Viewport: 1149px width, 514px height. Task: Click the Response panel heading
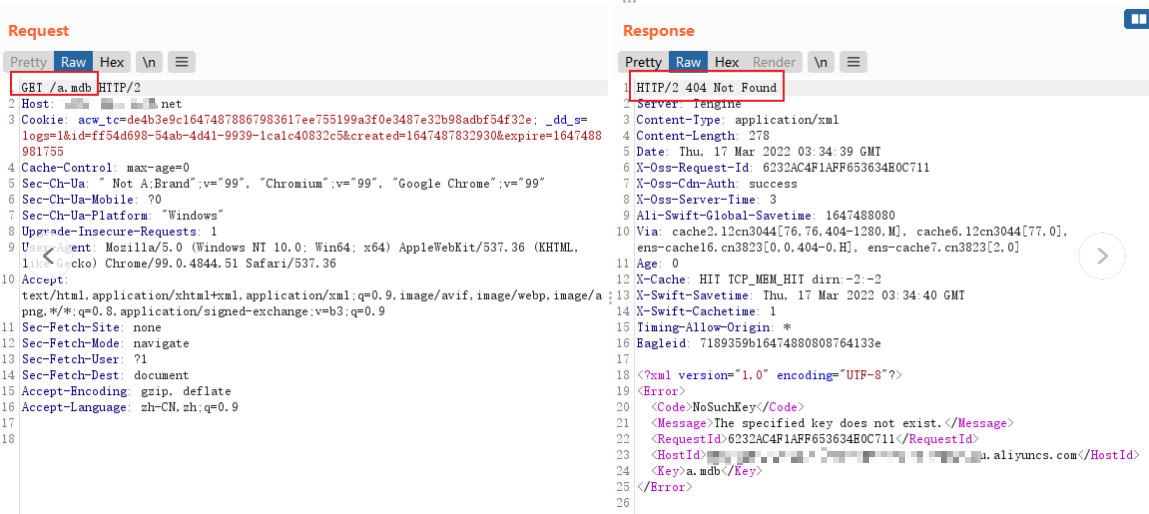(658, 31)
